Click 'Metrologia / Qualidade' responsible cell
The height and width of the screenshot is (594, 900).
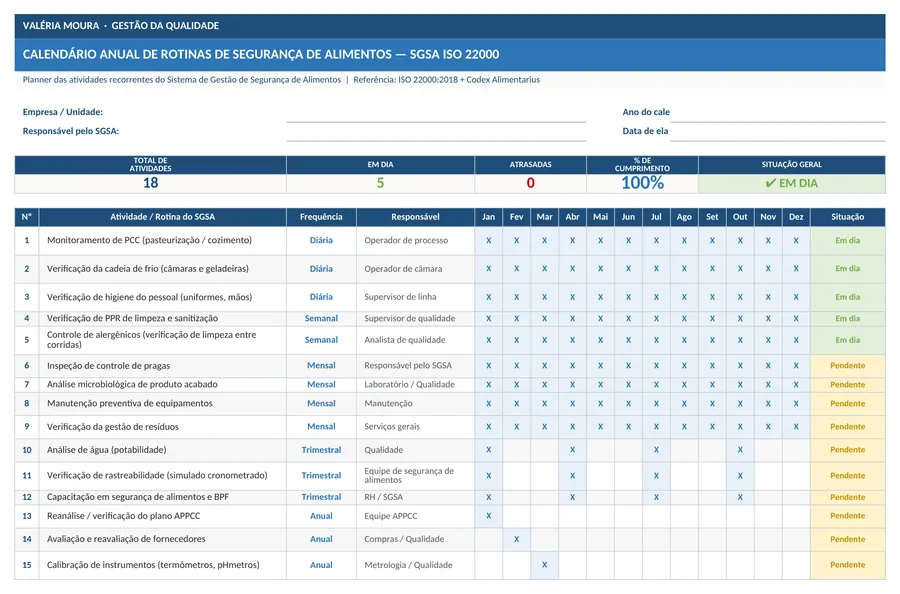click(415, 565)
